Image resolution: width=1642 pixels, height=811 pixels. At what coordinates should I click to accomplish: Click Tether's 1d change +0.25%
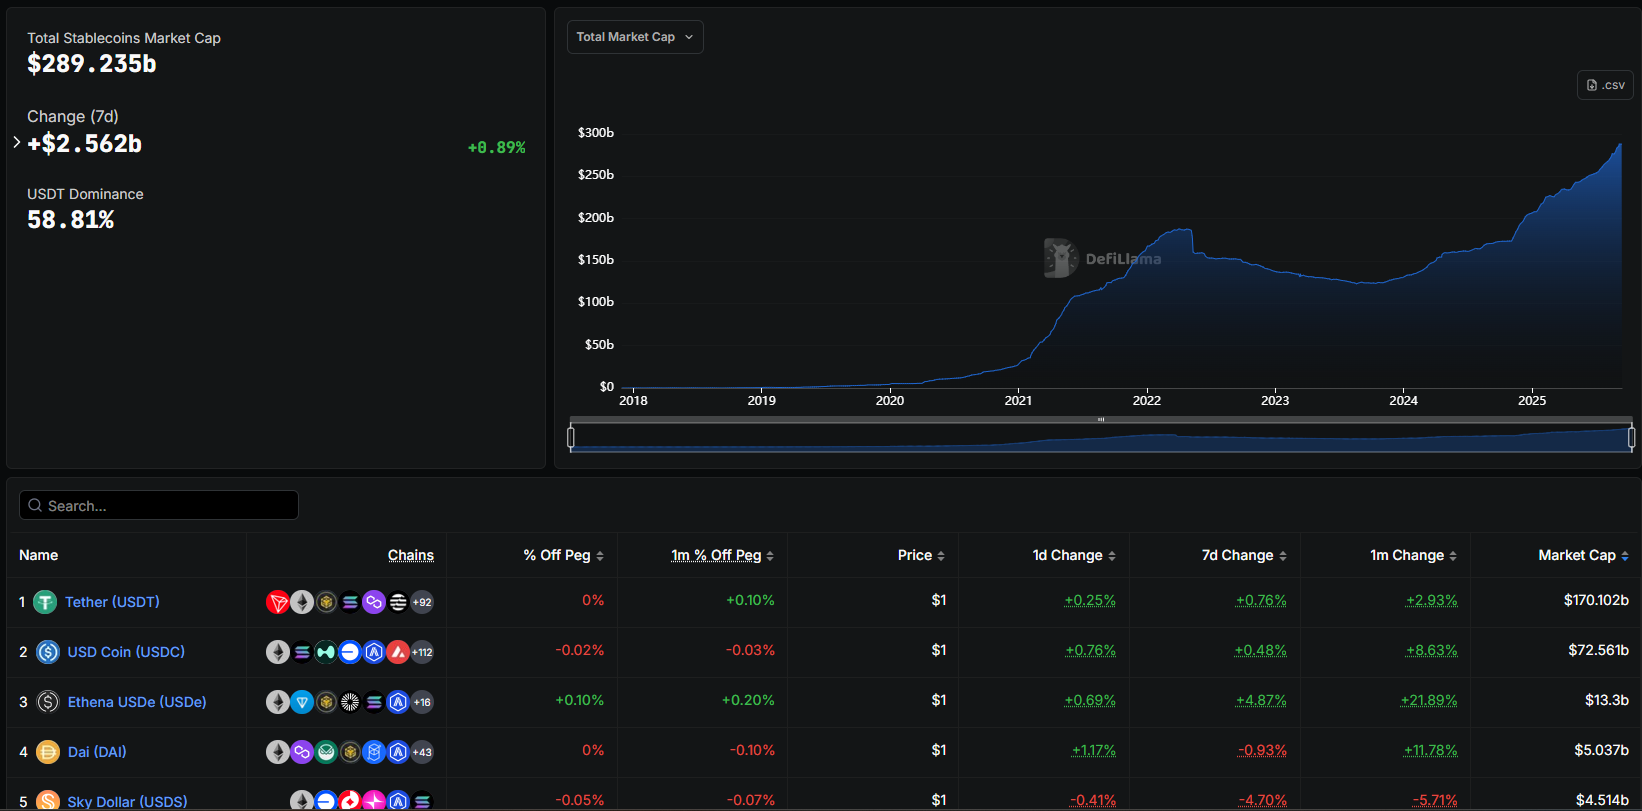[1090, 600]
